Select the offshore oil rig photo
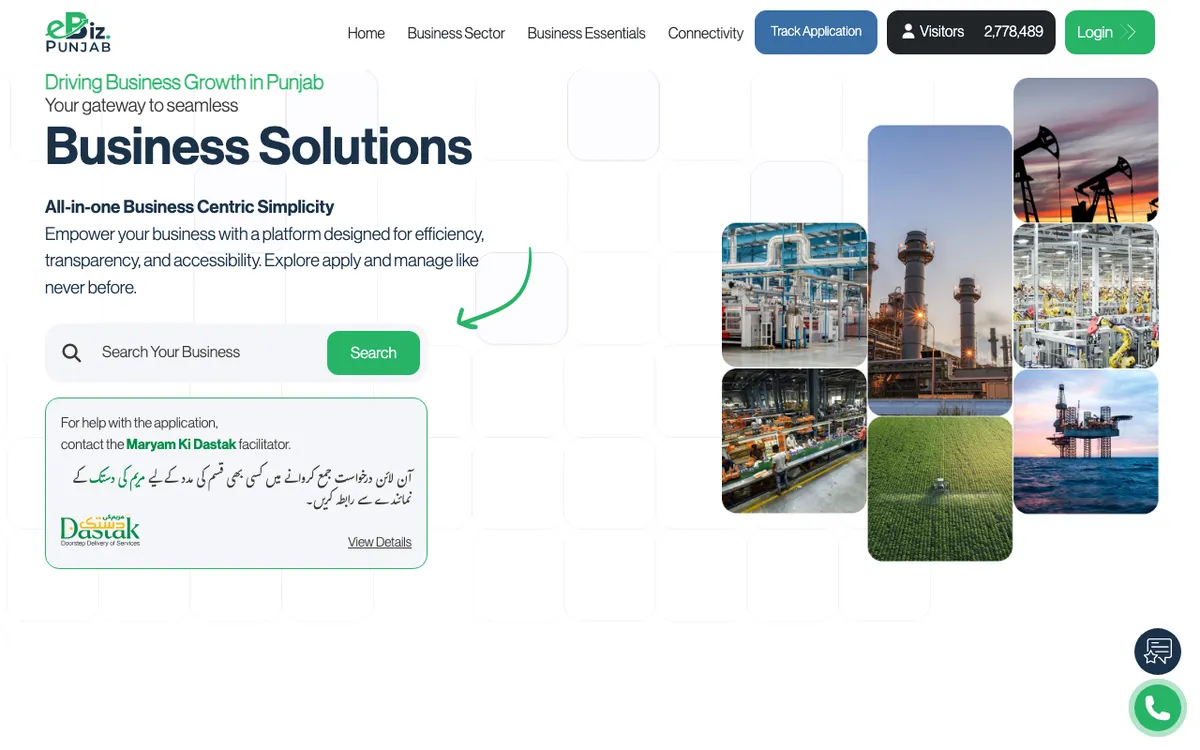Viewport: 1200px width, 750px height. [x=1086, y=442]
